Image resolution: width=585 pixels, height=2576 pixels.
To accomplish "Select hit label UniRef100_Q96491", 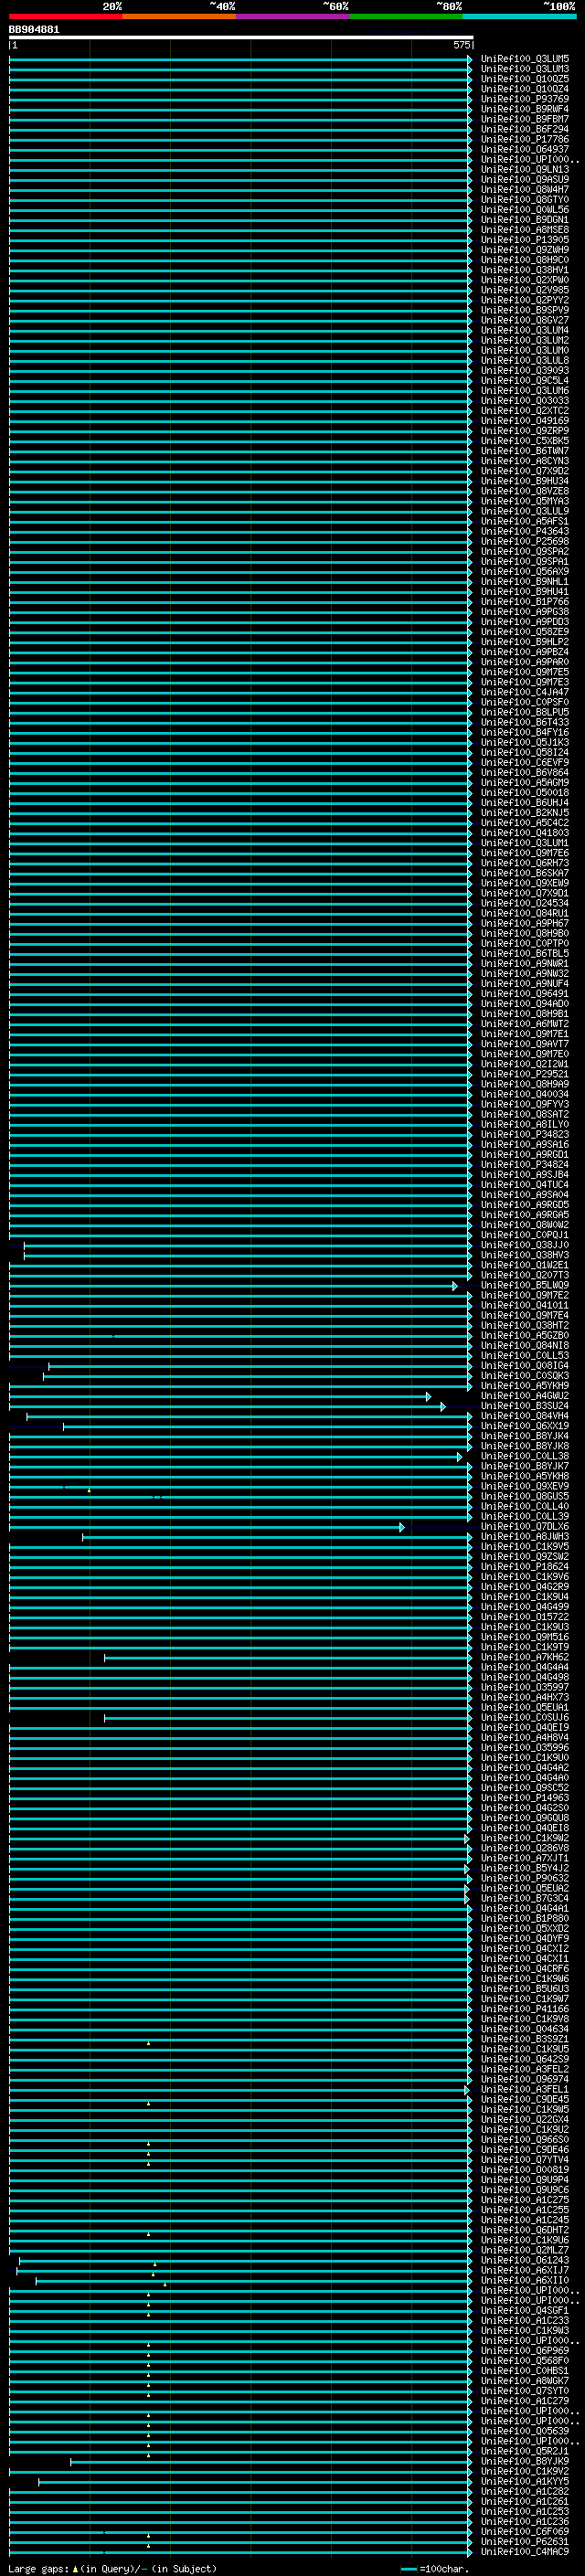I will (525, 993).
